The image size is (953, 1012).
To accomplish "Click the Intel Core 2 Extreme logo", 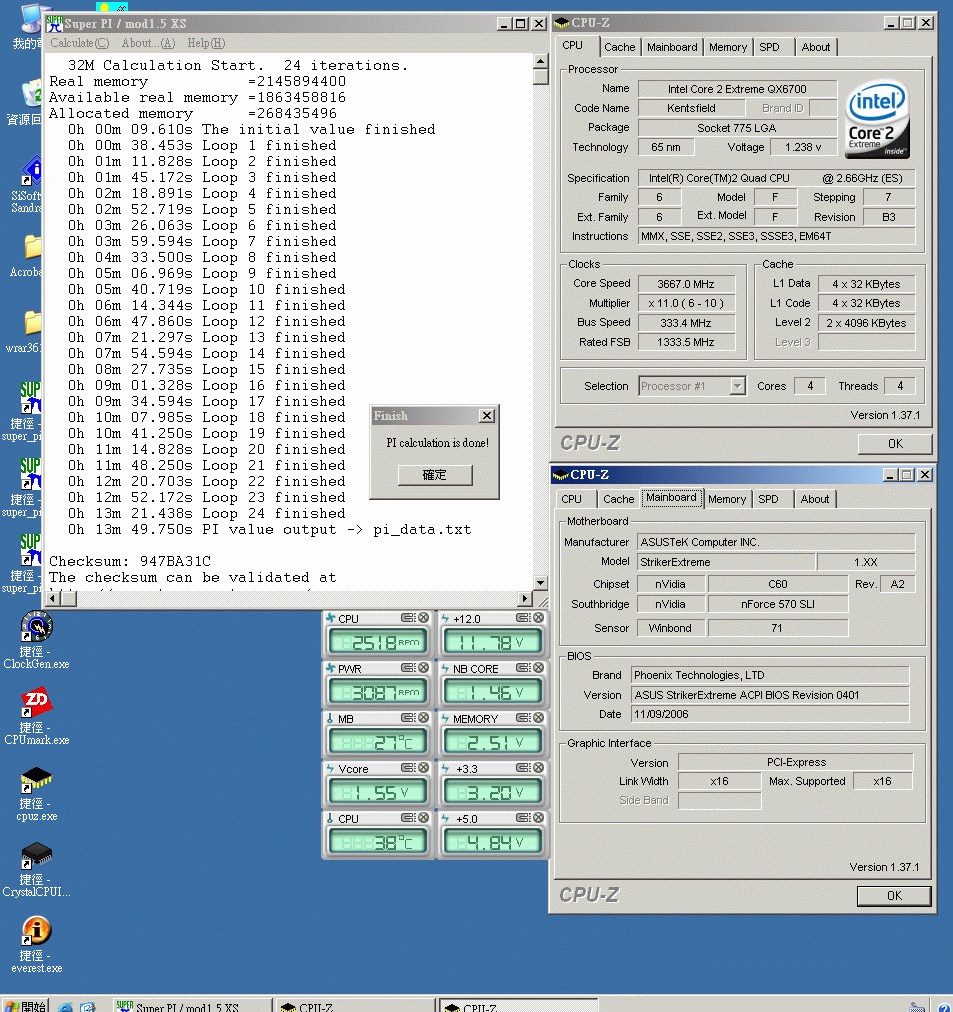I will click(x=877, y=119).
